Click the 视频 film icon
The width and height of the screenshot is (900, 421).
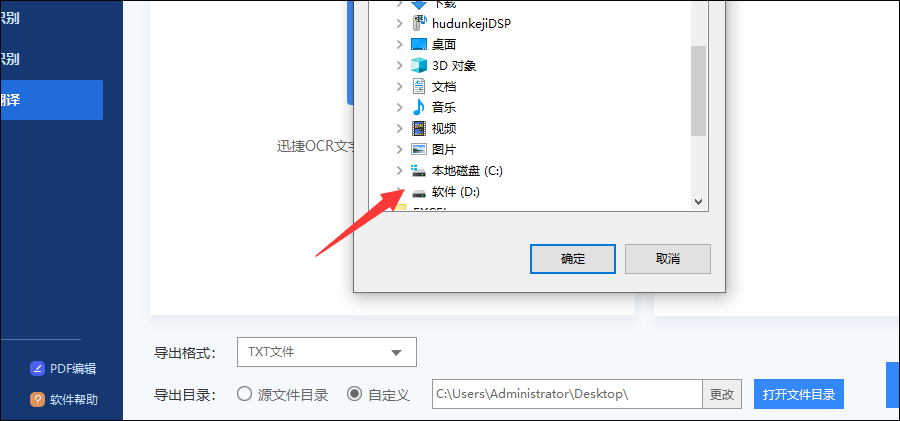click(420, 128)
